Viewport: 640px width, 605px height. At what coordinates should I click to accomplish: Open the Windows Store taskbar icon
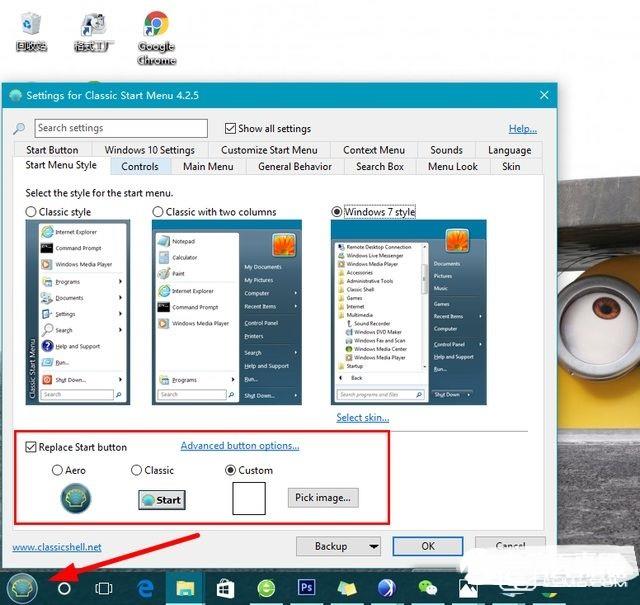[225, 588]
